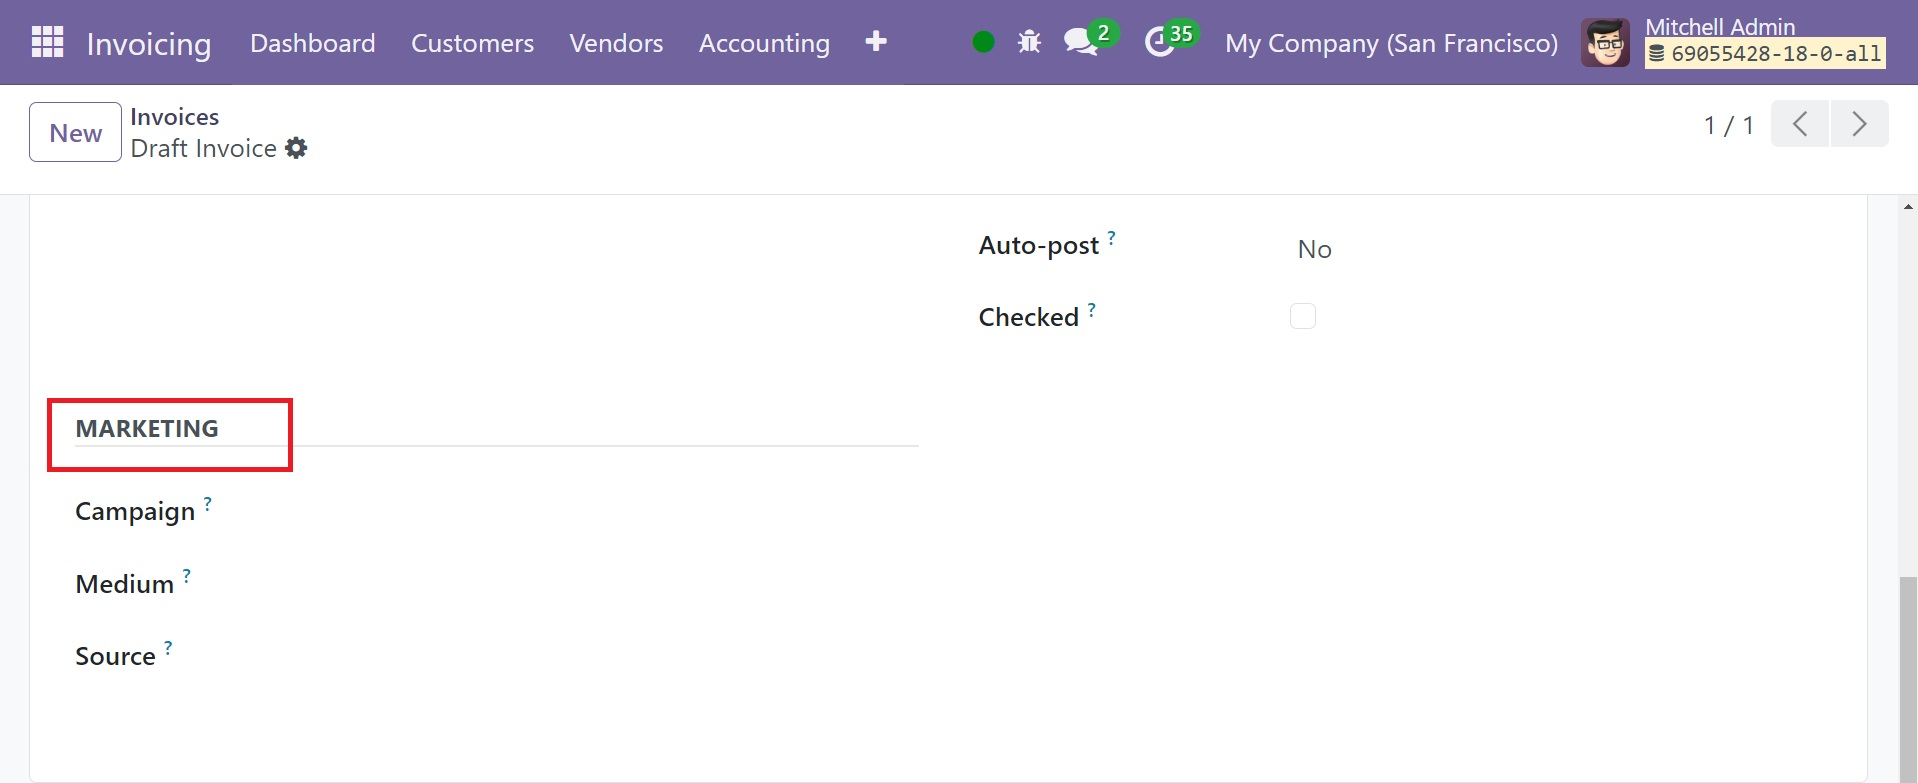Open Draft Invoice gear actions menu
The width and height of the screenshot is (1918, 783).
pyautogui.click(x=296, y=148)
